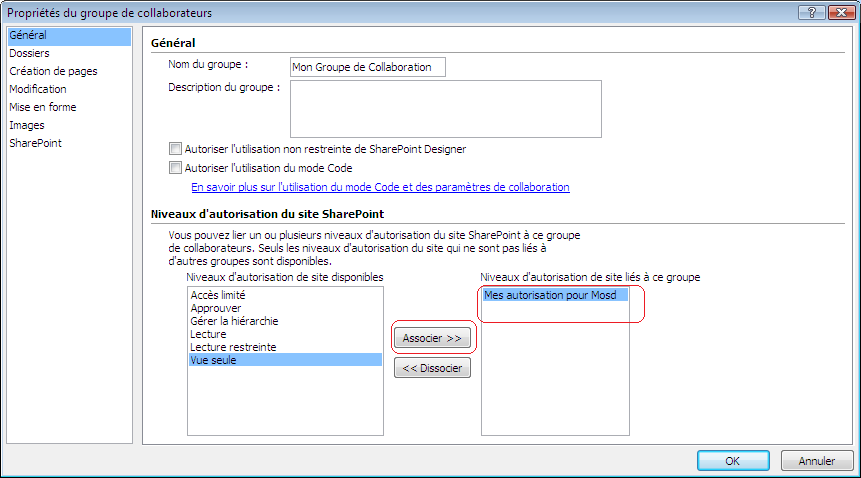
Task: Click the Nom du groupe text field
Action: (366, 67)
